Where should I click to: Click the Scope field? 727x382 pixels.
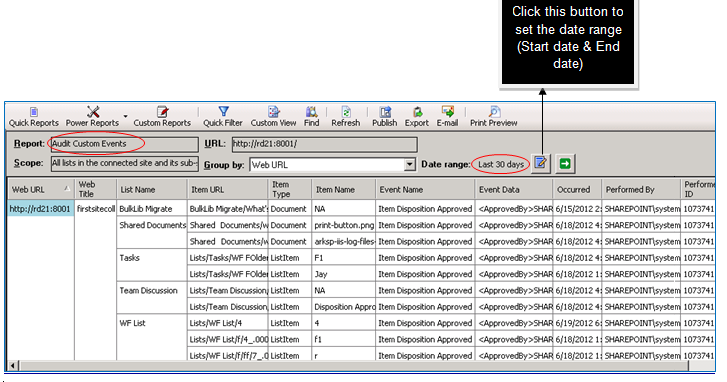pos(125,164)
